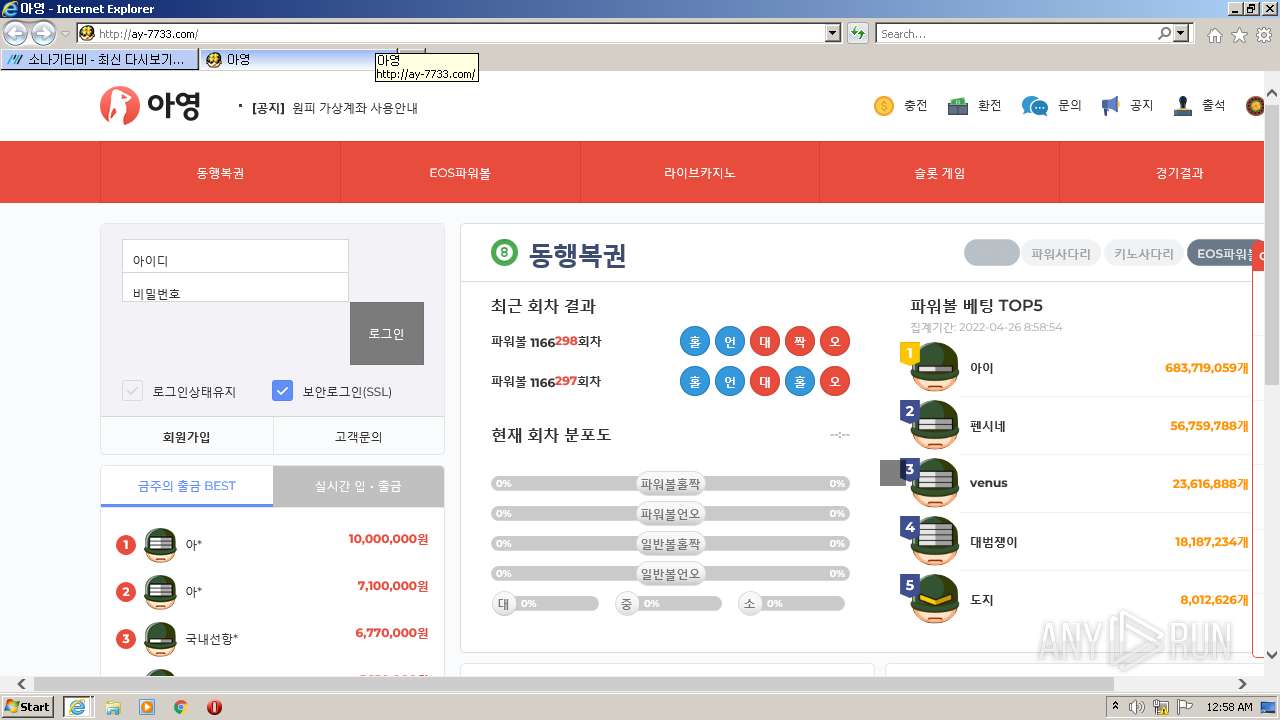Click the rank 4 대범쟁이 avatar
Screen dimensions: 1280x720
[x=935, y=542]
